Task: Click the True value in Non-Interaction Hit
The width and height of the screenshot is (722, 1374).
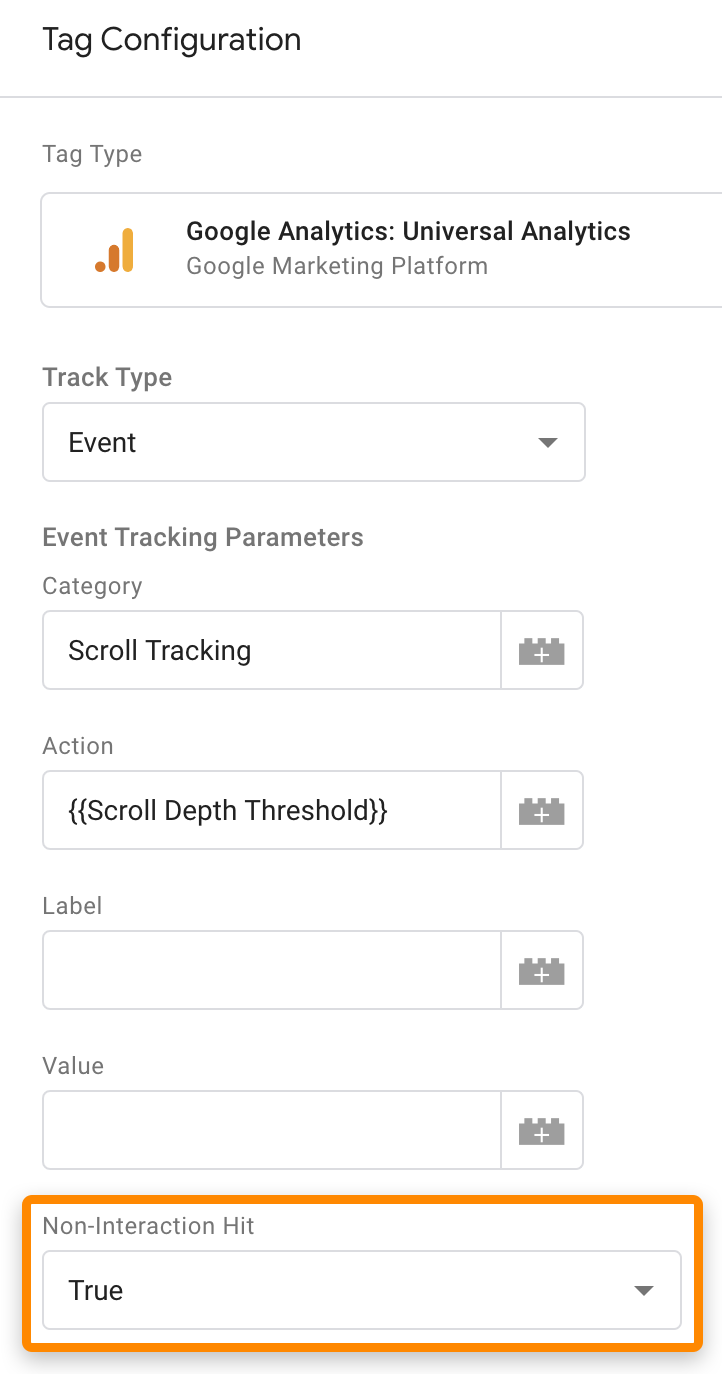Action: pyautogui.click(x=96, y=1290)
